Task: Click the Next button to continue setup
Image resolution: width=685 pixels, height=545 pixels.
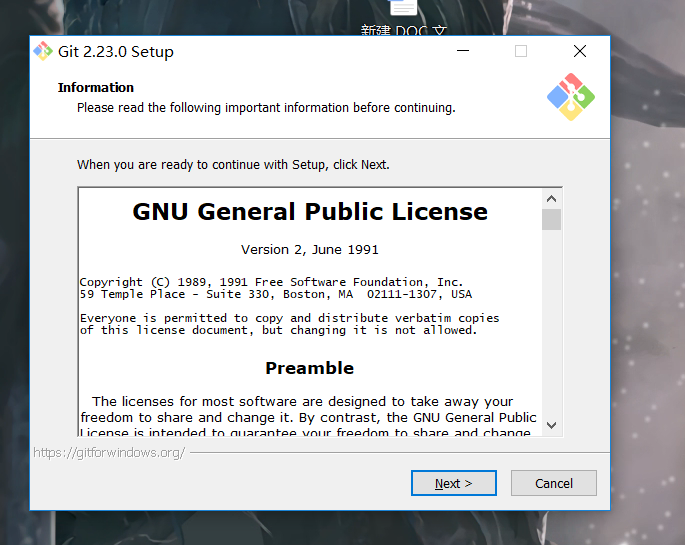Action: (x=453, y=483)
